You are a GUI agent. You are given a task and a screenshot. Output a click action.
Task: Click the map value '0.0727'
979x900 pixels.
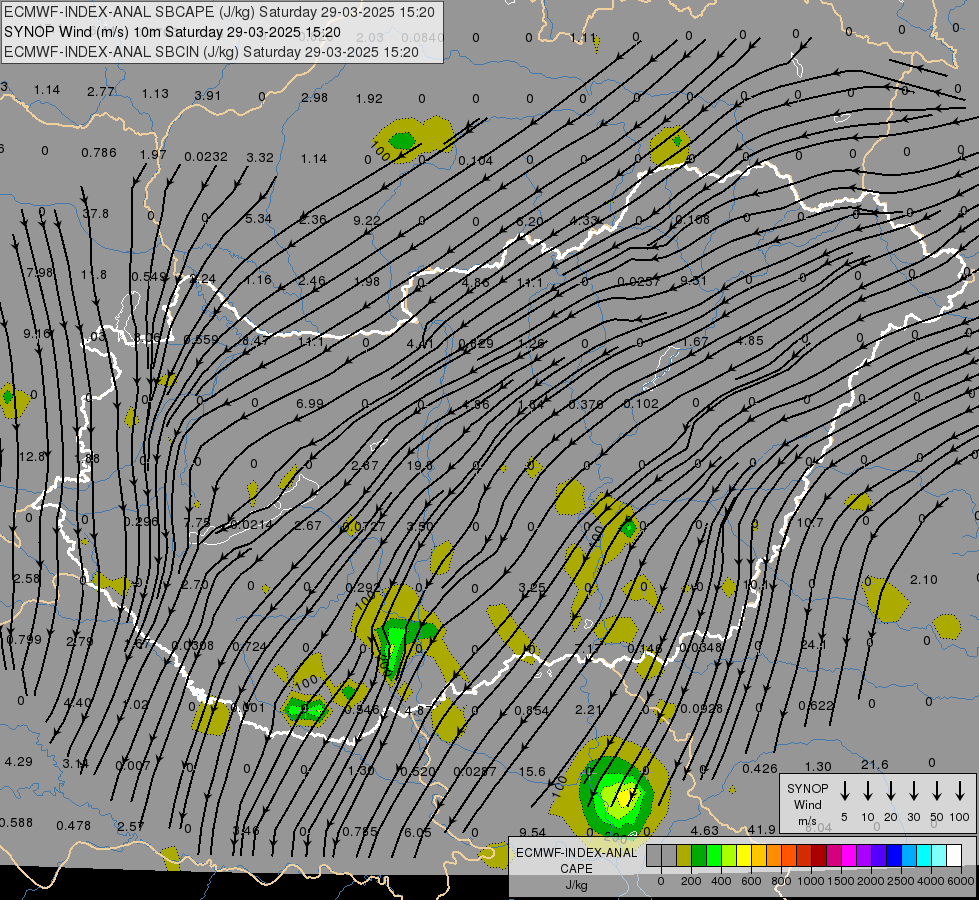(364, 527)
